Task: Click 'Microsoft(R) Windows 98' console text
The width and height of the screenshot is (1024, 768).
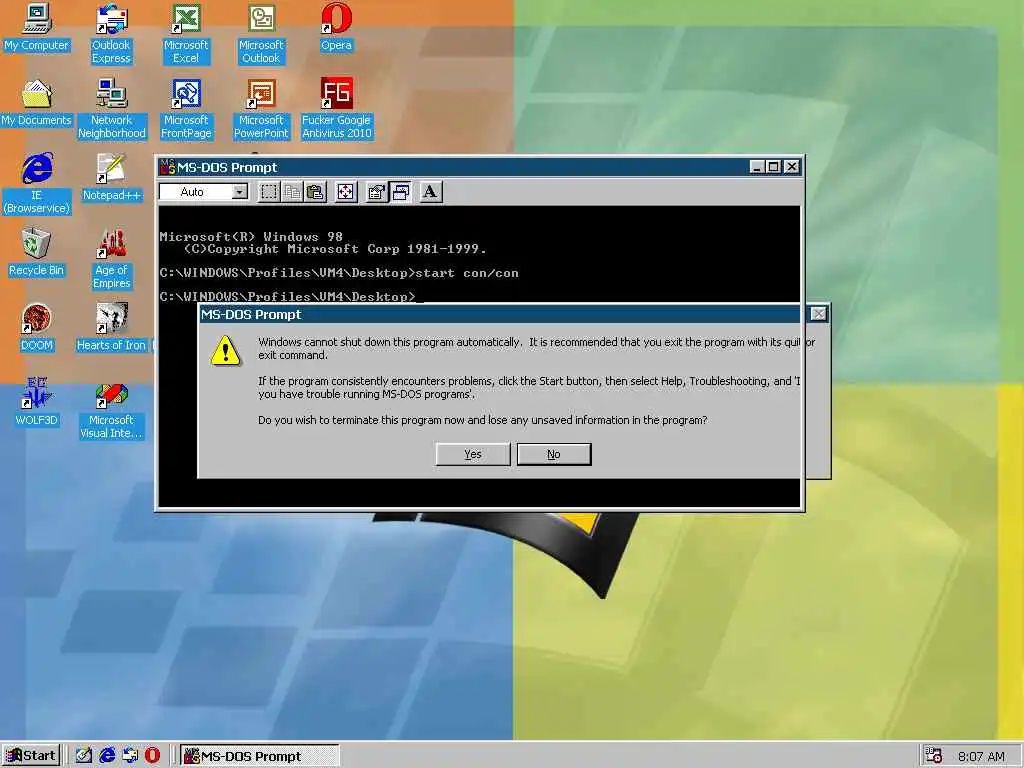Action: point(251,236)
